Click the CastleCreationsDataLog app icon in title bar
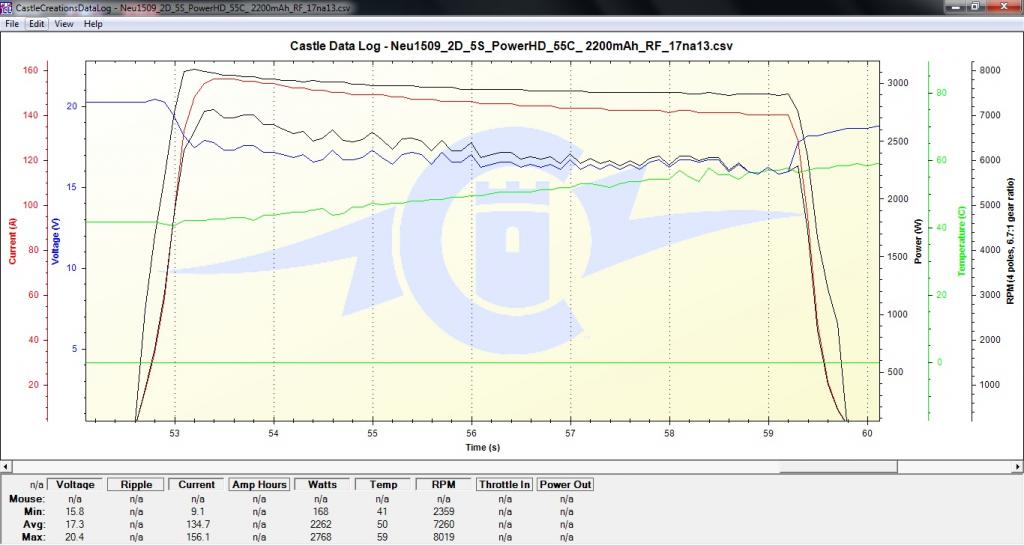Image resolution: width=1024 pixels, height=545 pixels. pyautogui.click(x=7, y=8)
